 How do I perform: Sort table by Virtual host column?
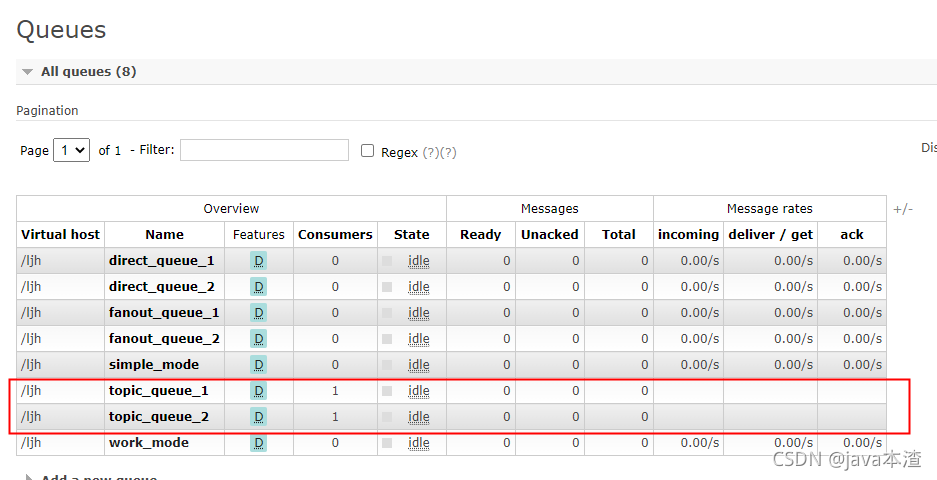point(60,234)
